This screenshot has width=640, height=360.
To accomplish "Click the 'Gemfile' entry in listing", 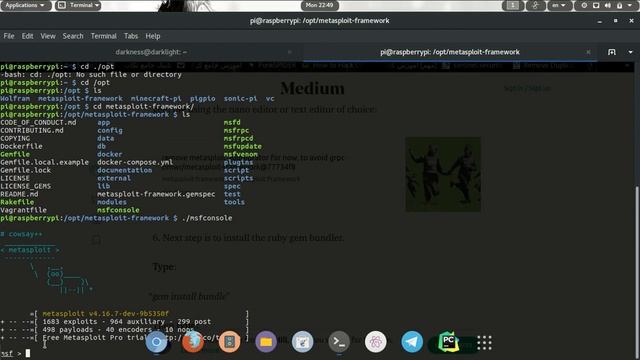I will [15, 154].
